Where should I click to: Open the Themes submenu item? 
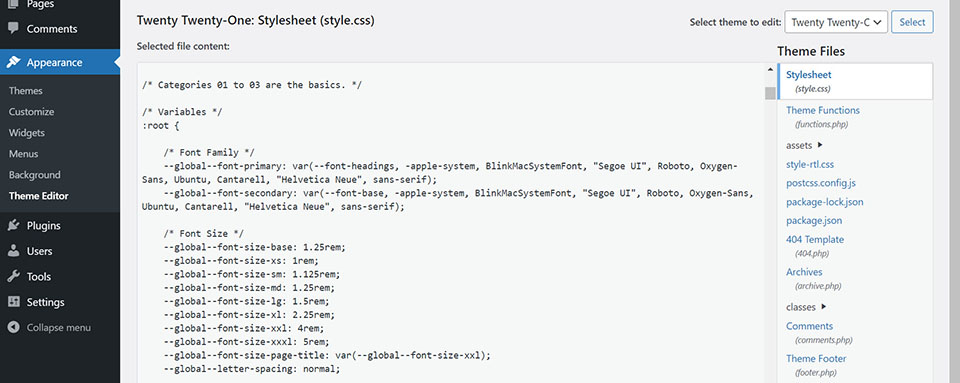point(26,91)
